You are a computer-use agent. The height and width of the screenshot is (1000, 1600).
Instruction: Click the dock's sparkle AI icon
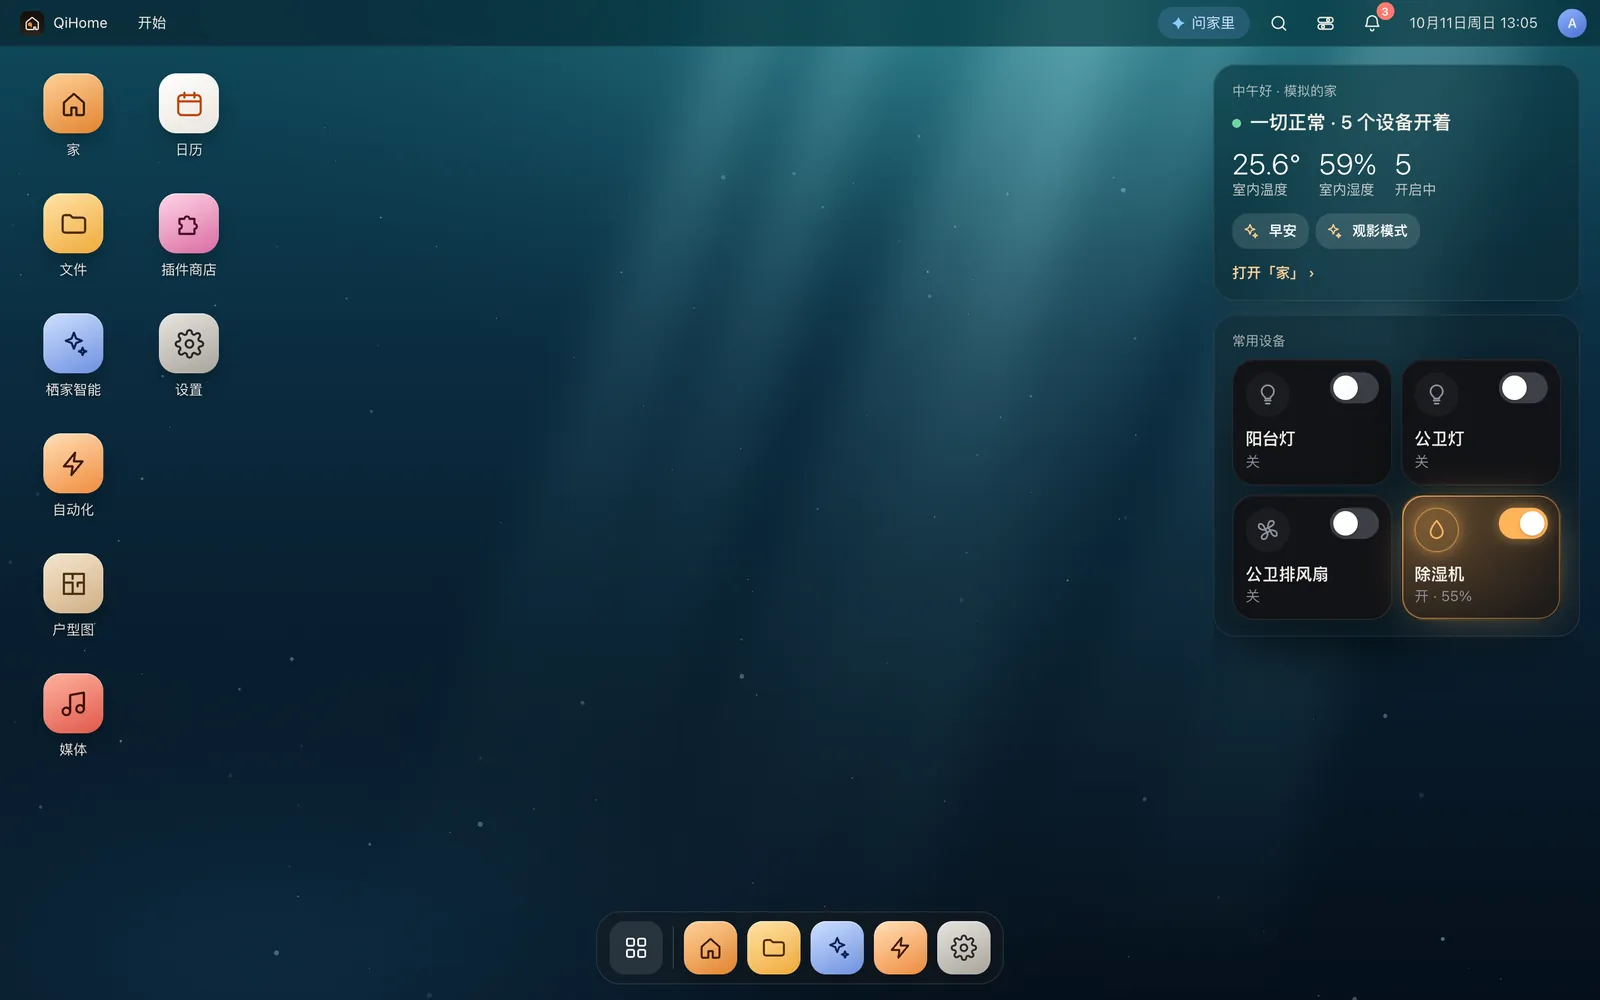(x=837, y=948)
